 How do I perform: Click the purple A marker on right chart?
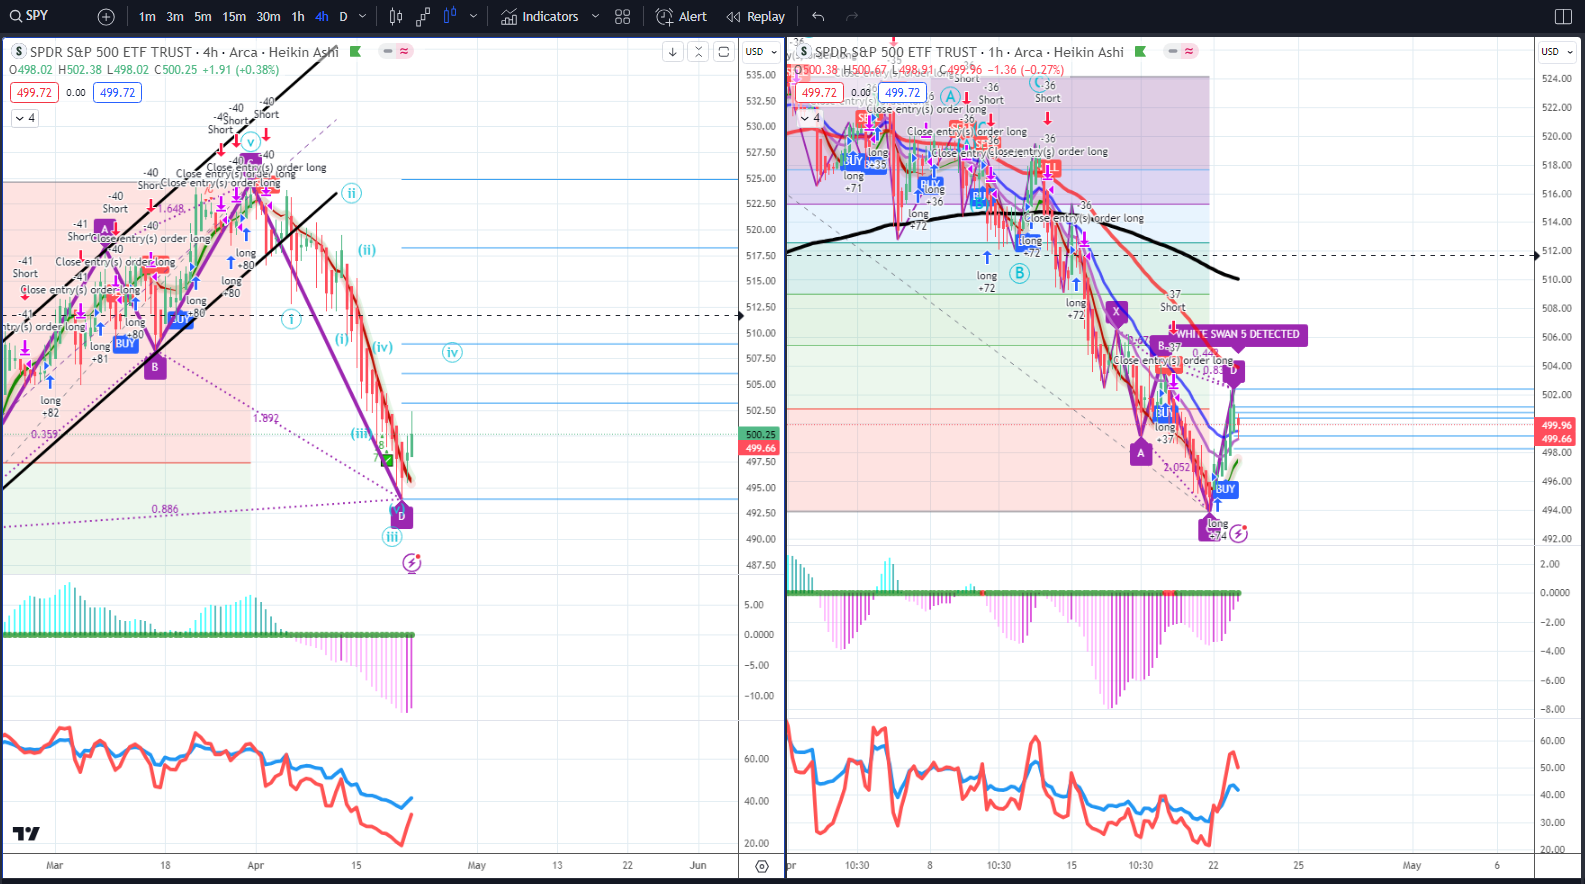[x=1141, y=453]
